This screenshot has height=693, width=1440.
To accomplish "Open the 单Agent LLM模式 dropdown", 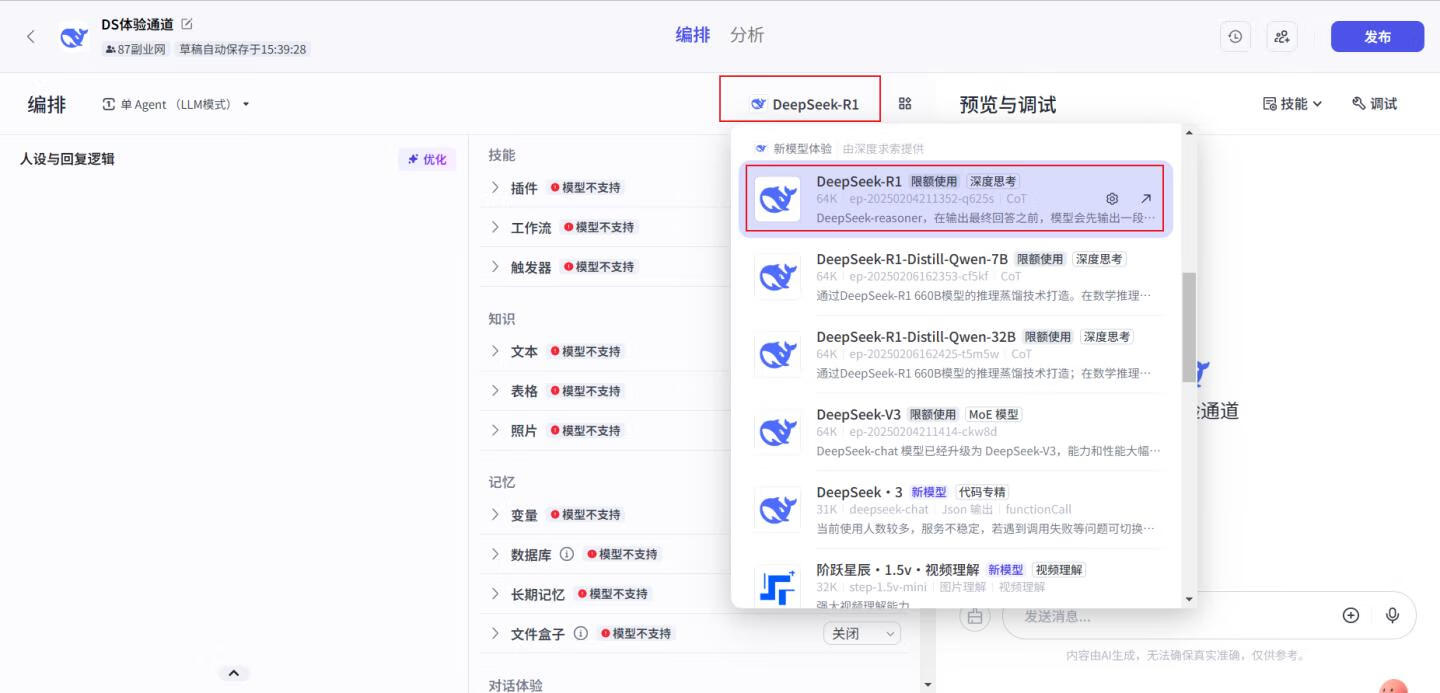I will point(175,103).
